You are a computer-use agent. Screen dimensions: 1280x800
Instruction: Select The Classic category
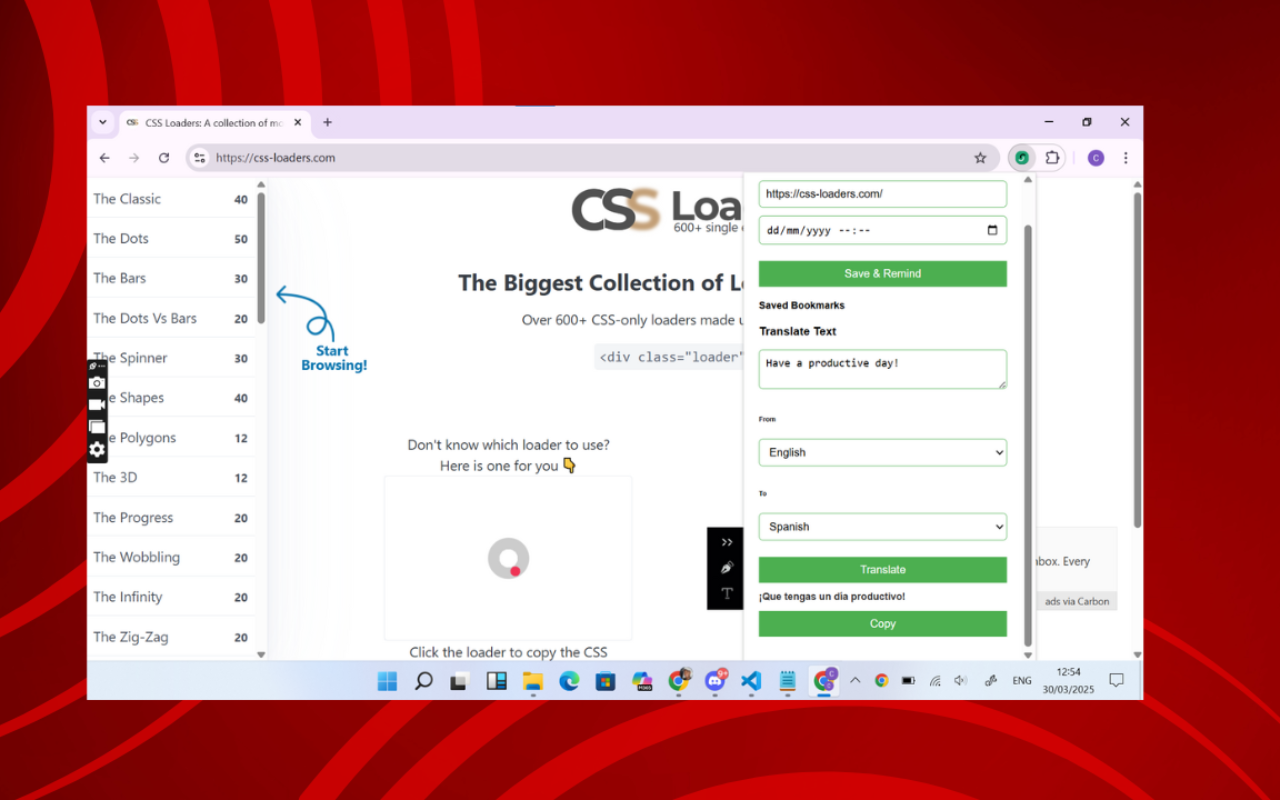(171, 199)
